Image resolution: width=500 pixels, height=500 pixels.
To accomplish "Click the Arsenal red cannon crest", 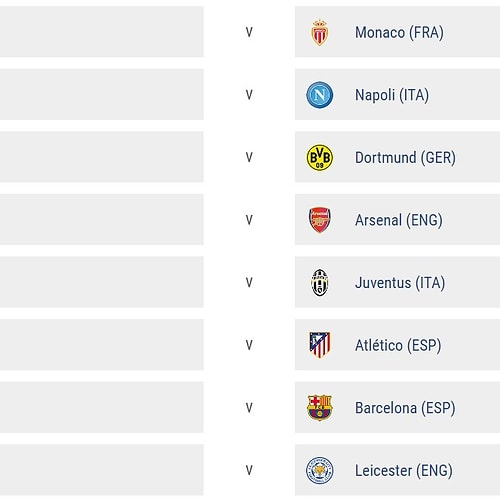I will pyautogui.click(x=320, y=220).
